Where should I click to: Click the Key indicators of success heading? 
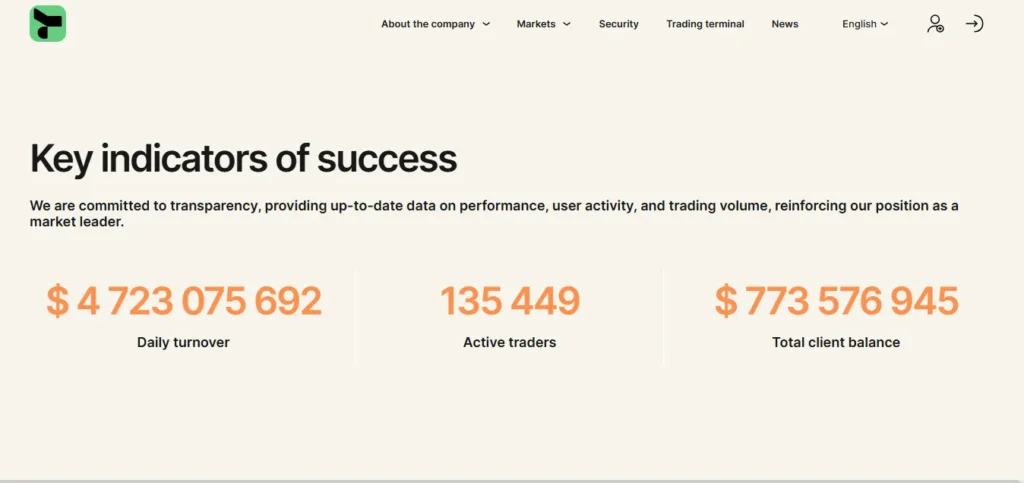[x=244, y=159]
